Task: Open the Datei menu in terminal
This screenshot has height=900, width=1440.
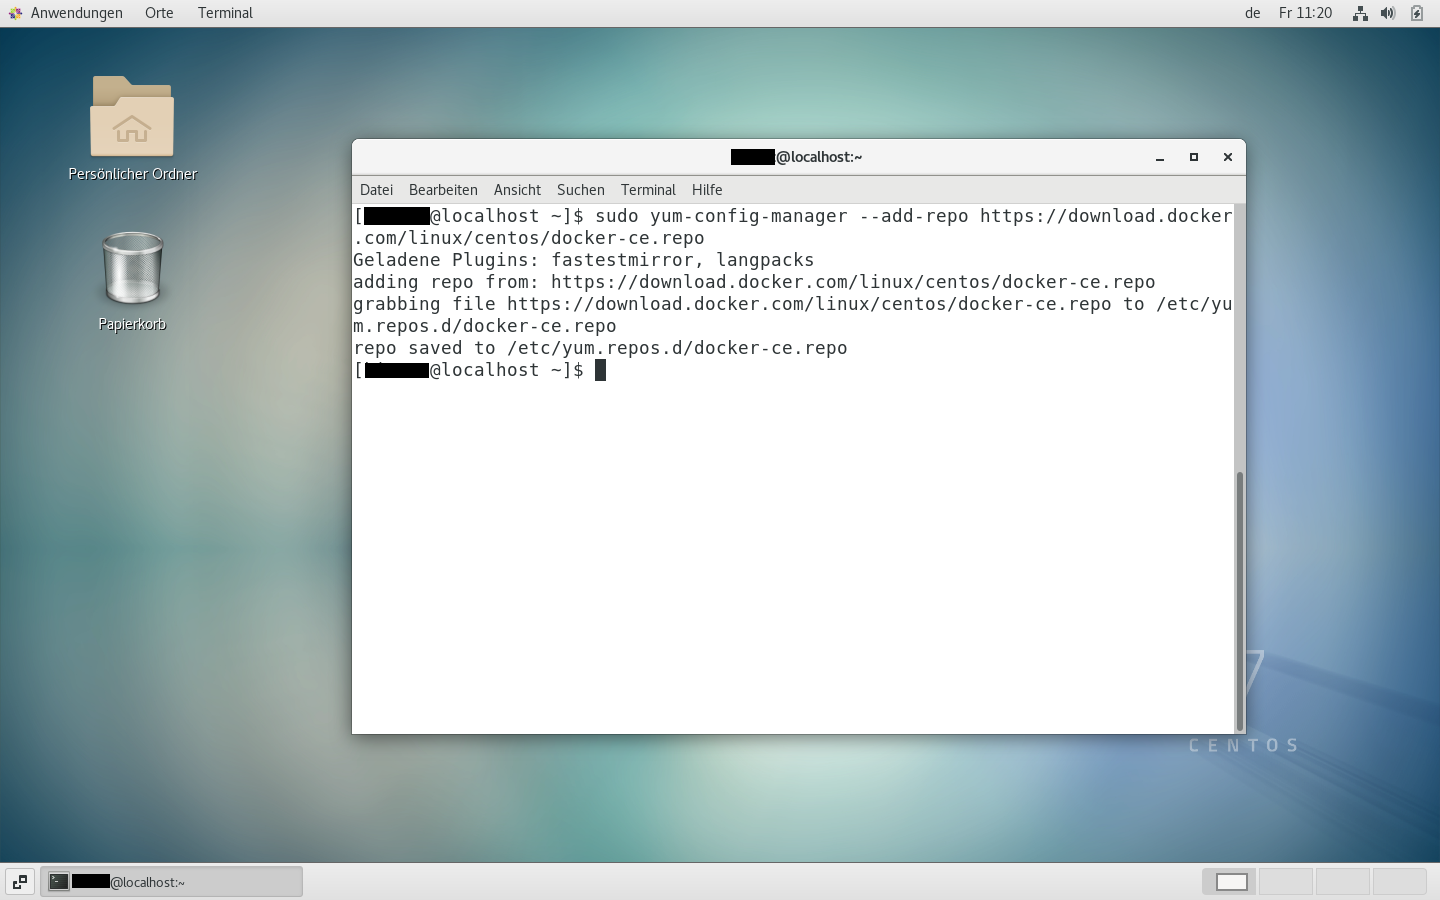Action: tap(376, 190)
